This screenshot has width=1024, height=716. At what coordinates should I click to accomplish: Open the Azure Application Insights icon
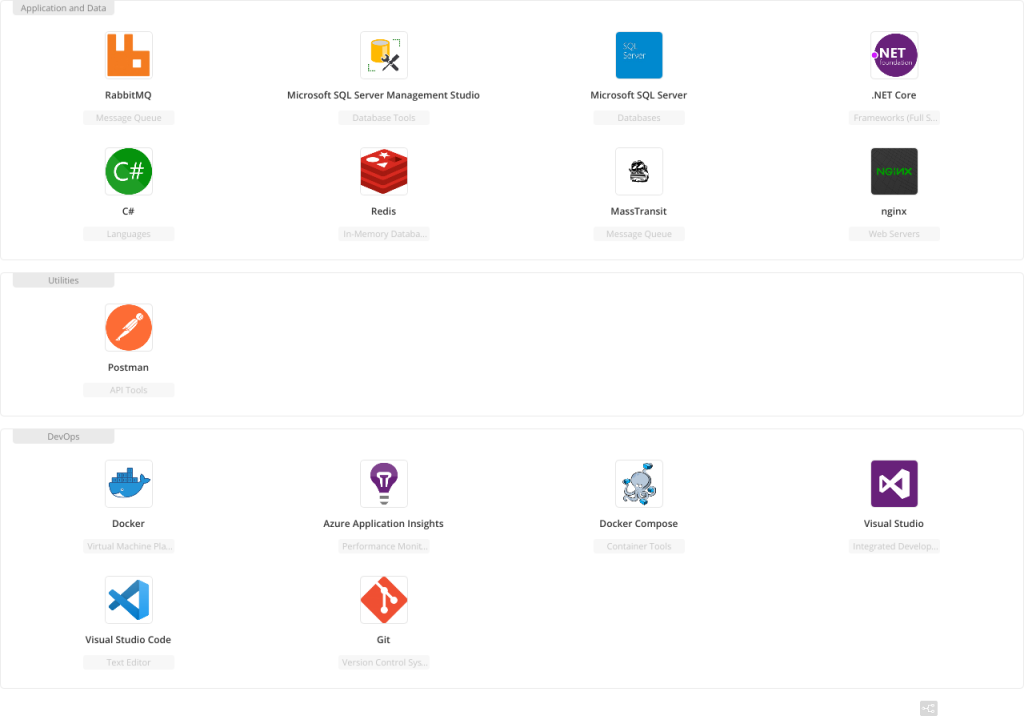[x=384, y=483]
